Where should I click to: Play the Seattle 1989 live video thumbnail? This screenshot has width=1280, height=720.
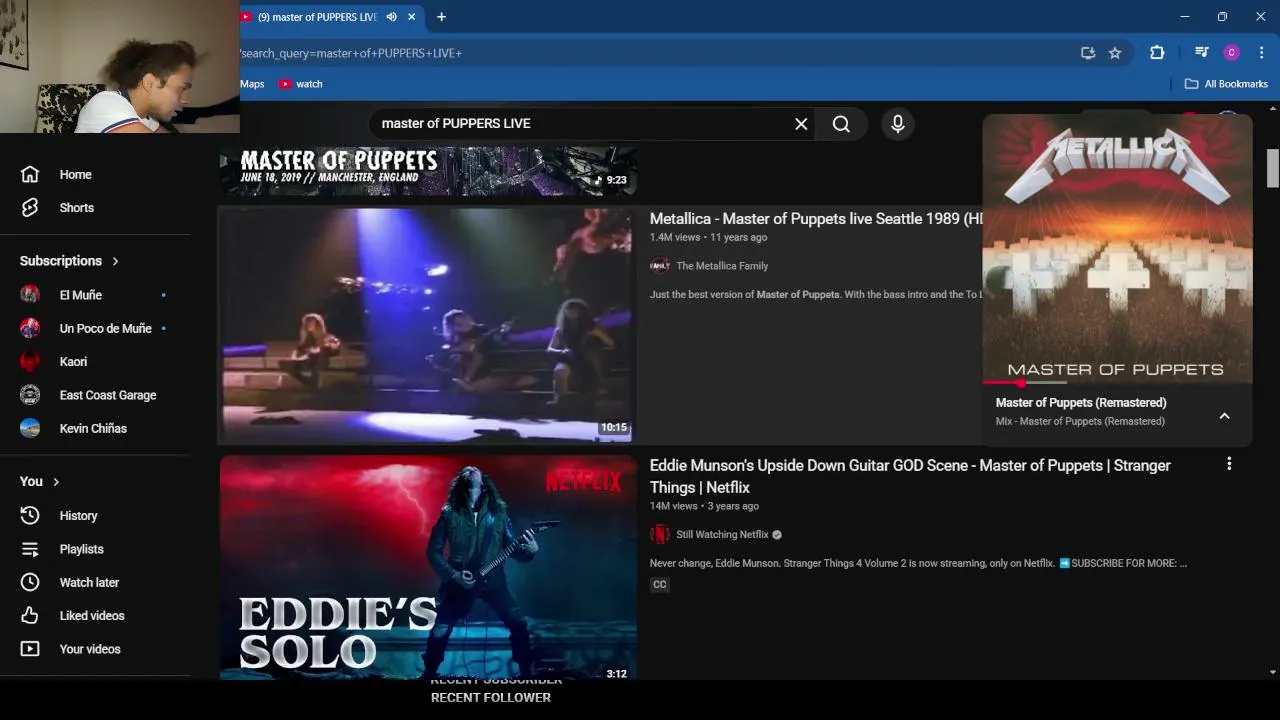pyautogui.click(x=428, y=325)
